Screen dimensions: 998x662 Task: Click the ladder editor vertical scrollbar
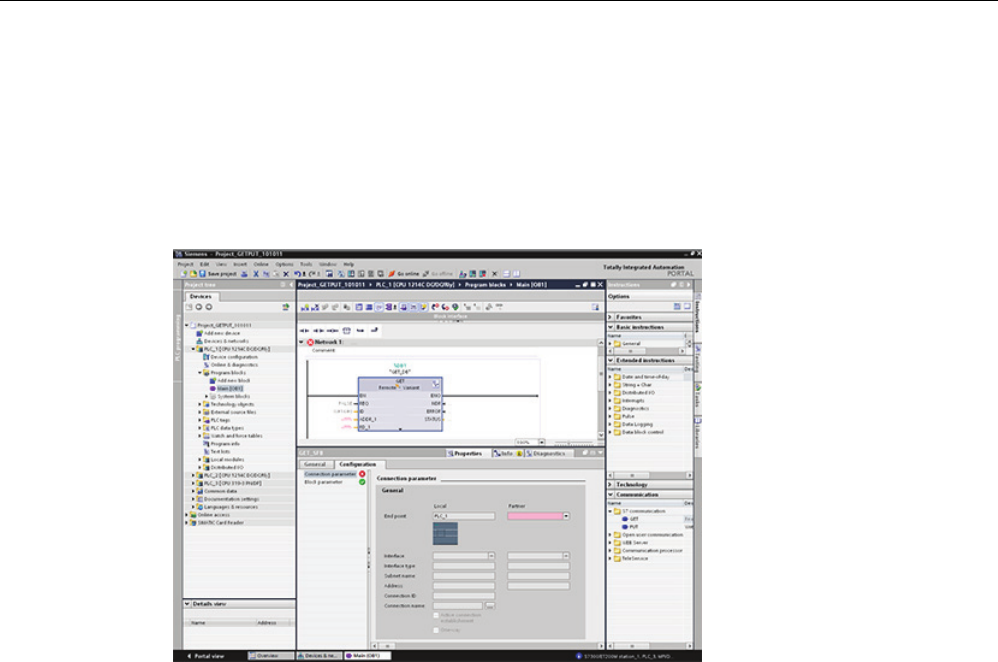[x=601, y=388]
